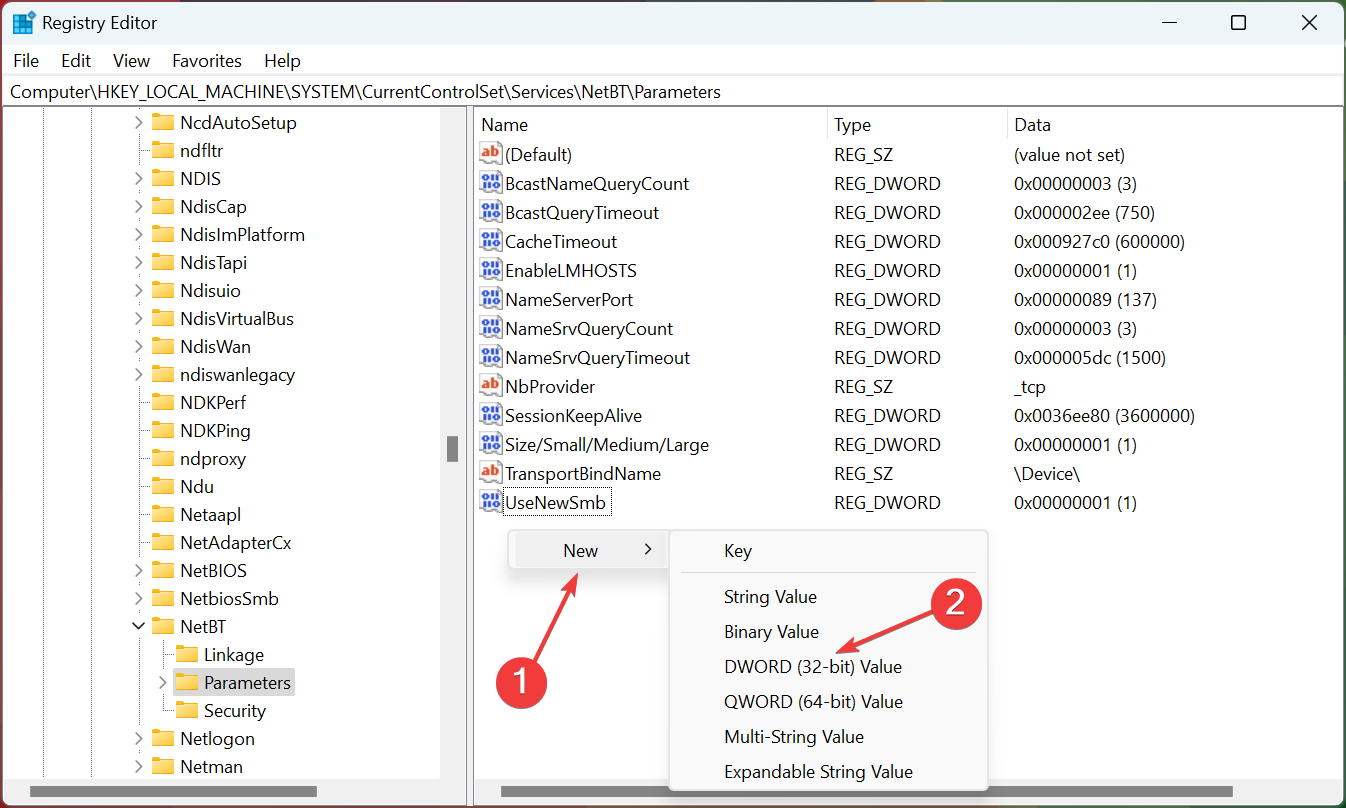Expand the Netman key chevron
This screenshot has width=1346, height=808.
point(139,766)
